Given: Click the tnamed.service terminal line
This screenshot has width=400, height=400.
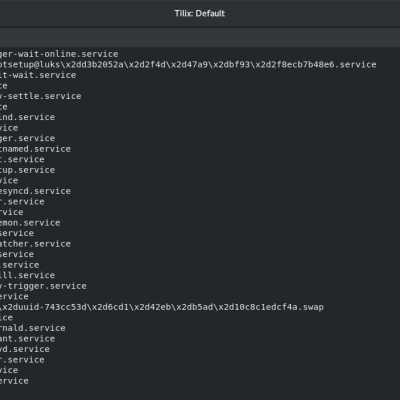Looking at the screenshot, I should tap(35, 149).
